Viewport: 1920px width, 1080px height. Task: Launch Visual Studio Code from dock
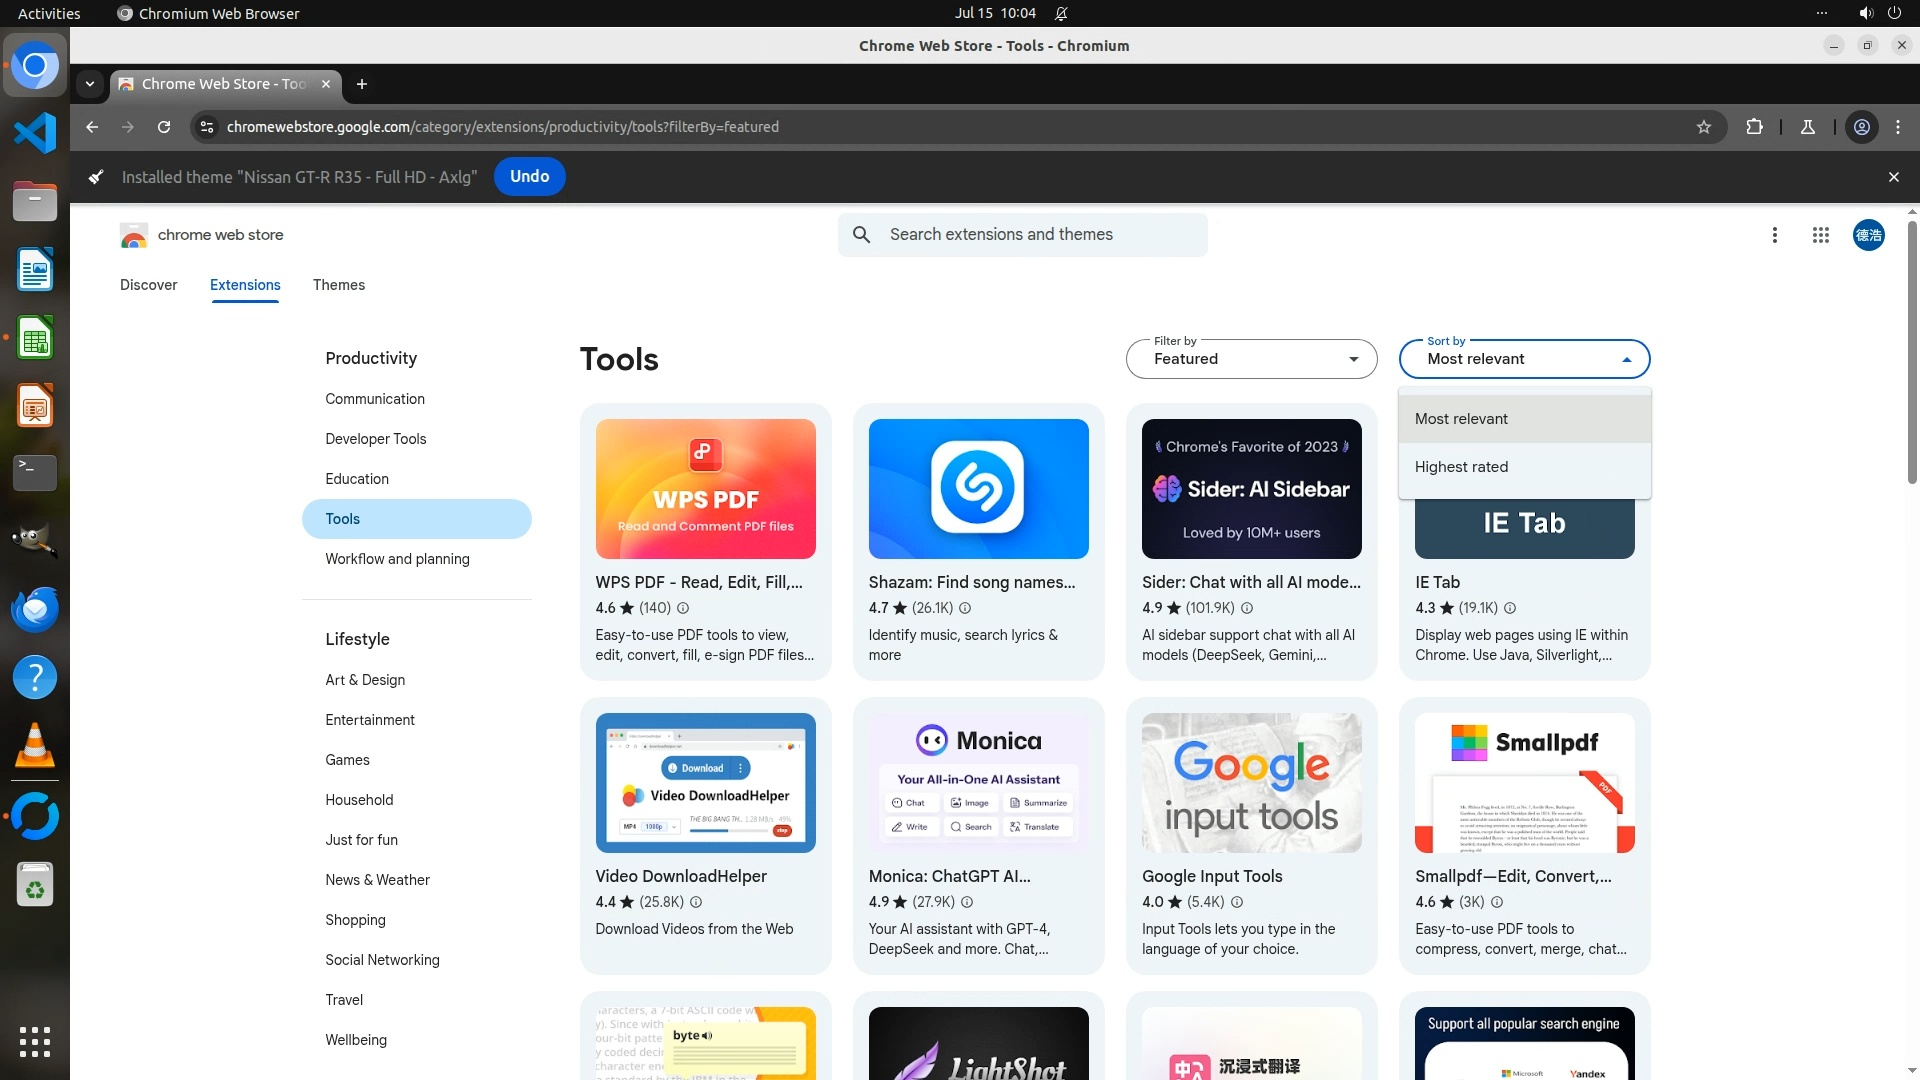[x=35, y=133]
